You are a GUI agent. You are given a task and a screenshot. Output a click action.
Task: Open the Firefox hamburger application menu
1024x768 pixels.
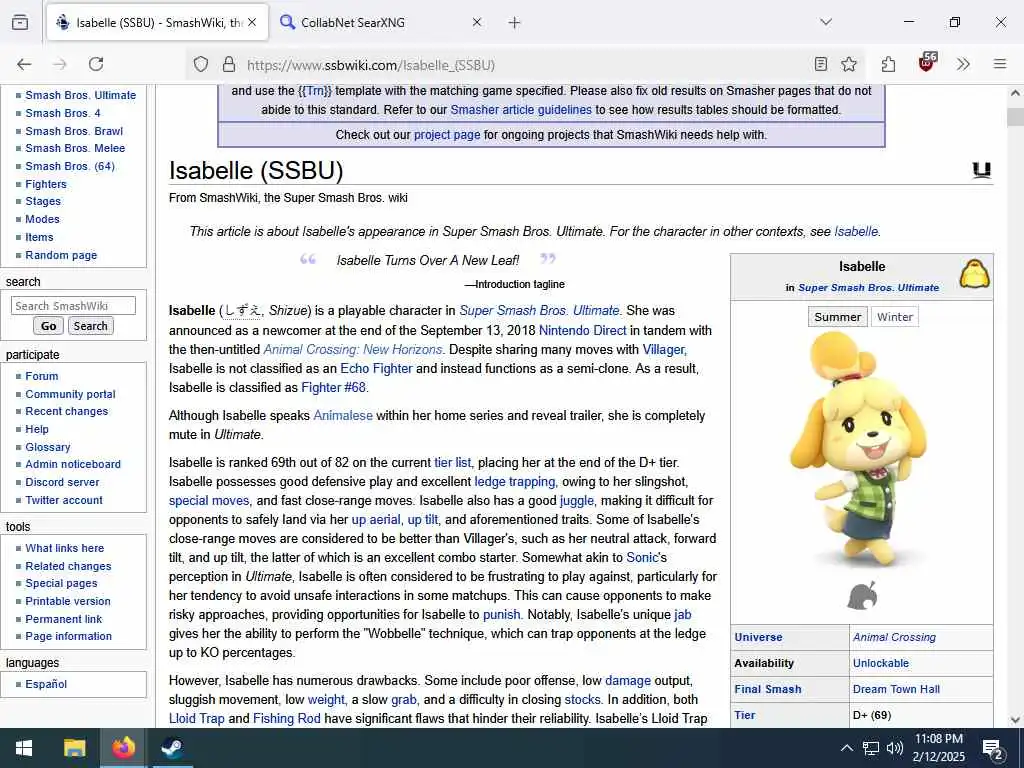pos(1000,64)
